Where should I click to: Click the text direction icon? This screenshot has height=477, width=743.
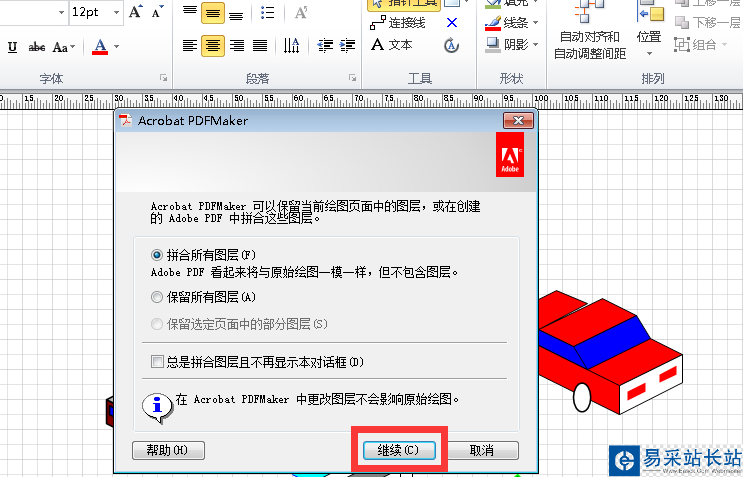click(291, 45)
